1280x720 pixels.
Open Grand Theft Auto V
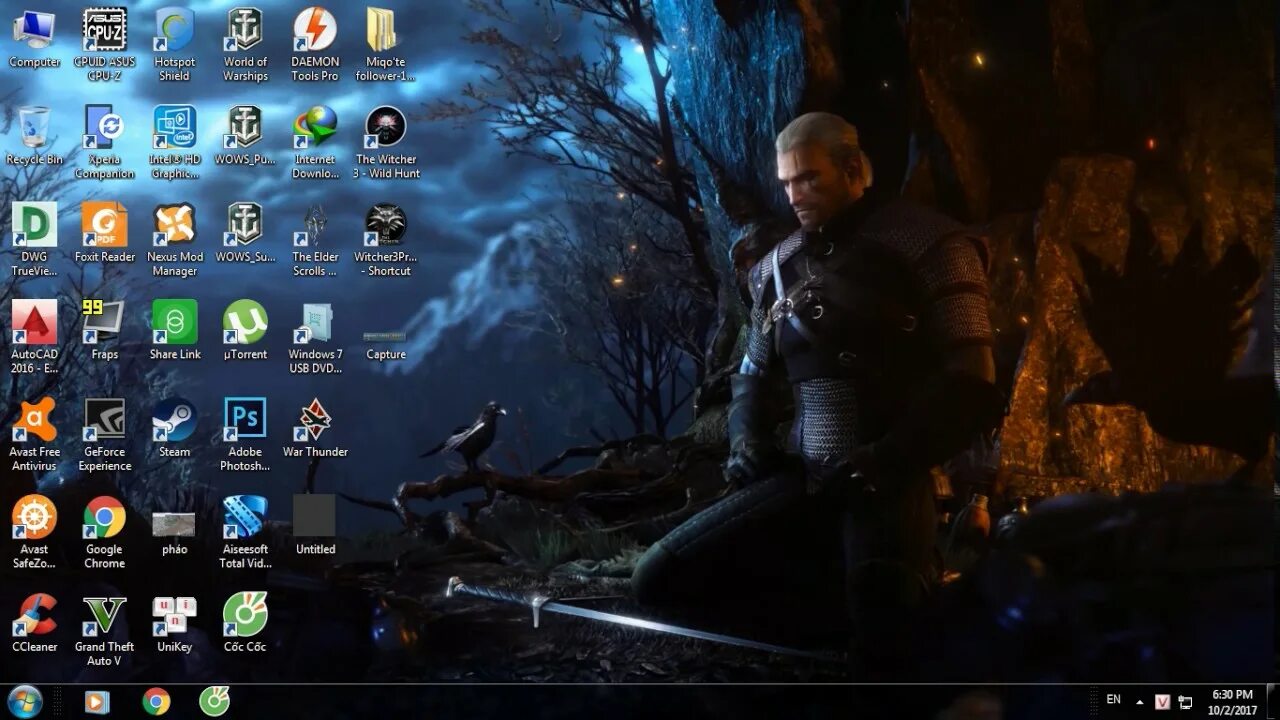104,629
